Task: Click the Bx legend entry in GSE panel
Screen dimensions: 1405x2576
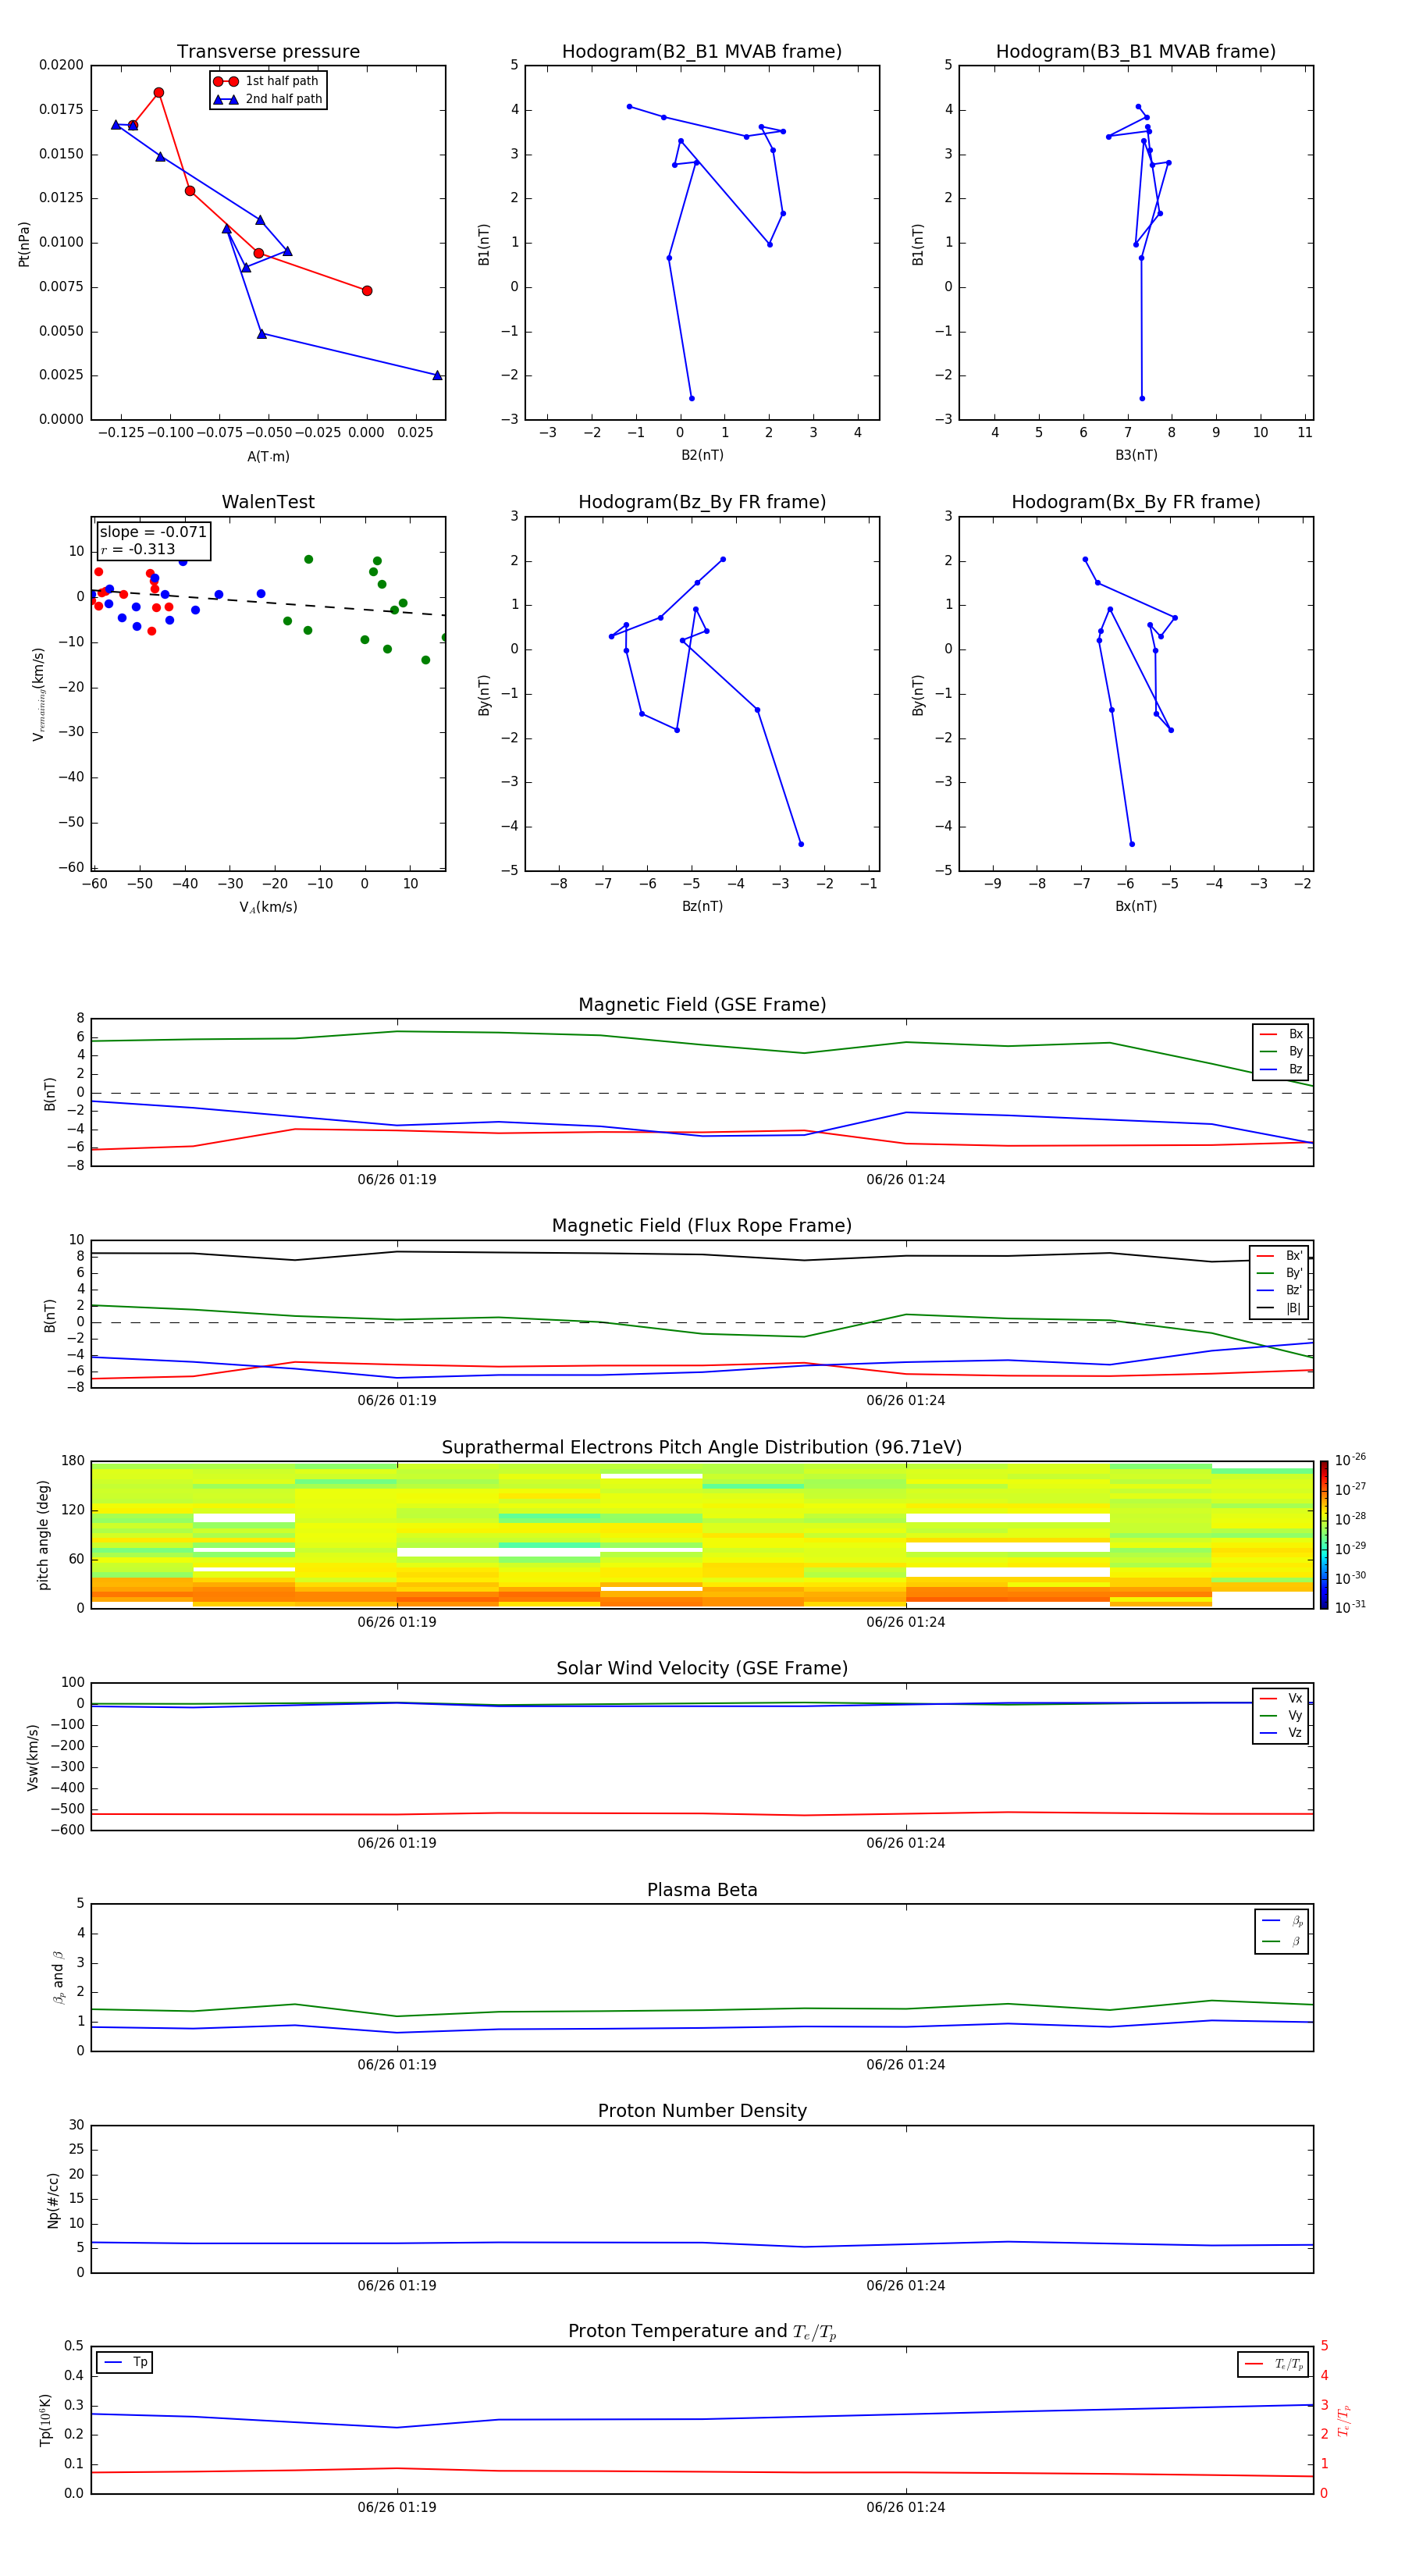Action: (x=1282, y=1034)
